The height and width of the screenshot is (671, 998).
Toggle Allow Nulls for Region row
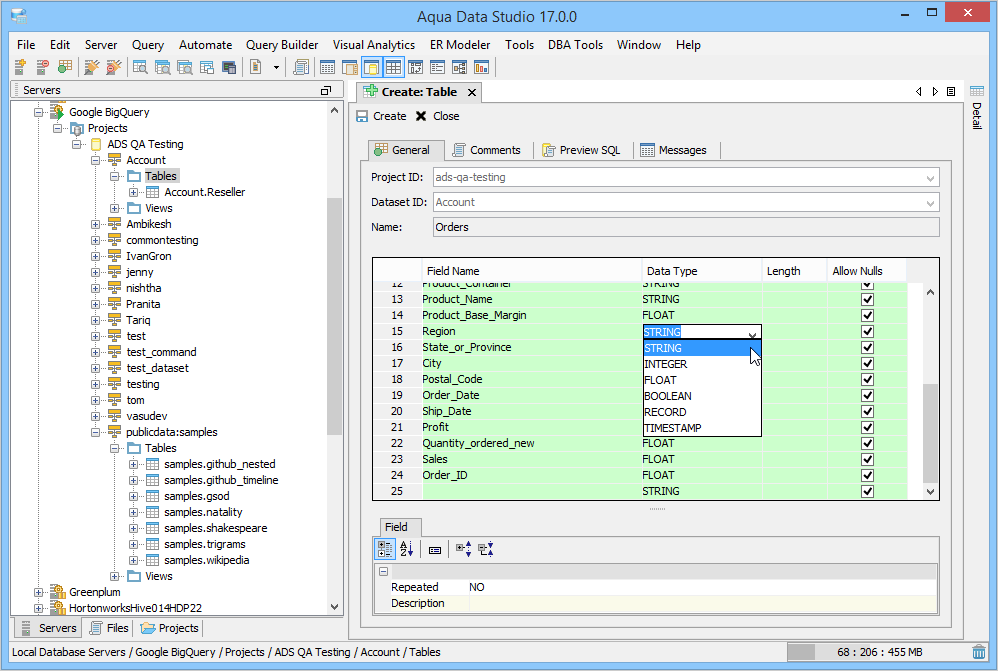(867, 331)
